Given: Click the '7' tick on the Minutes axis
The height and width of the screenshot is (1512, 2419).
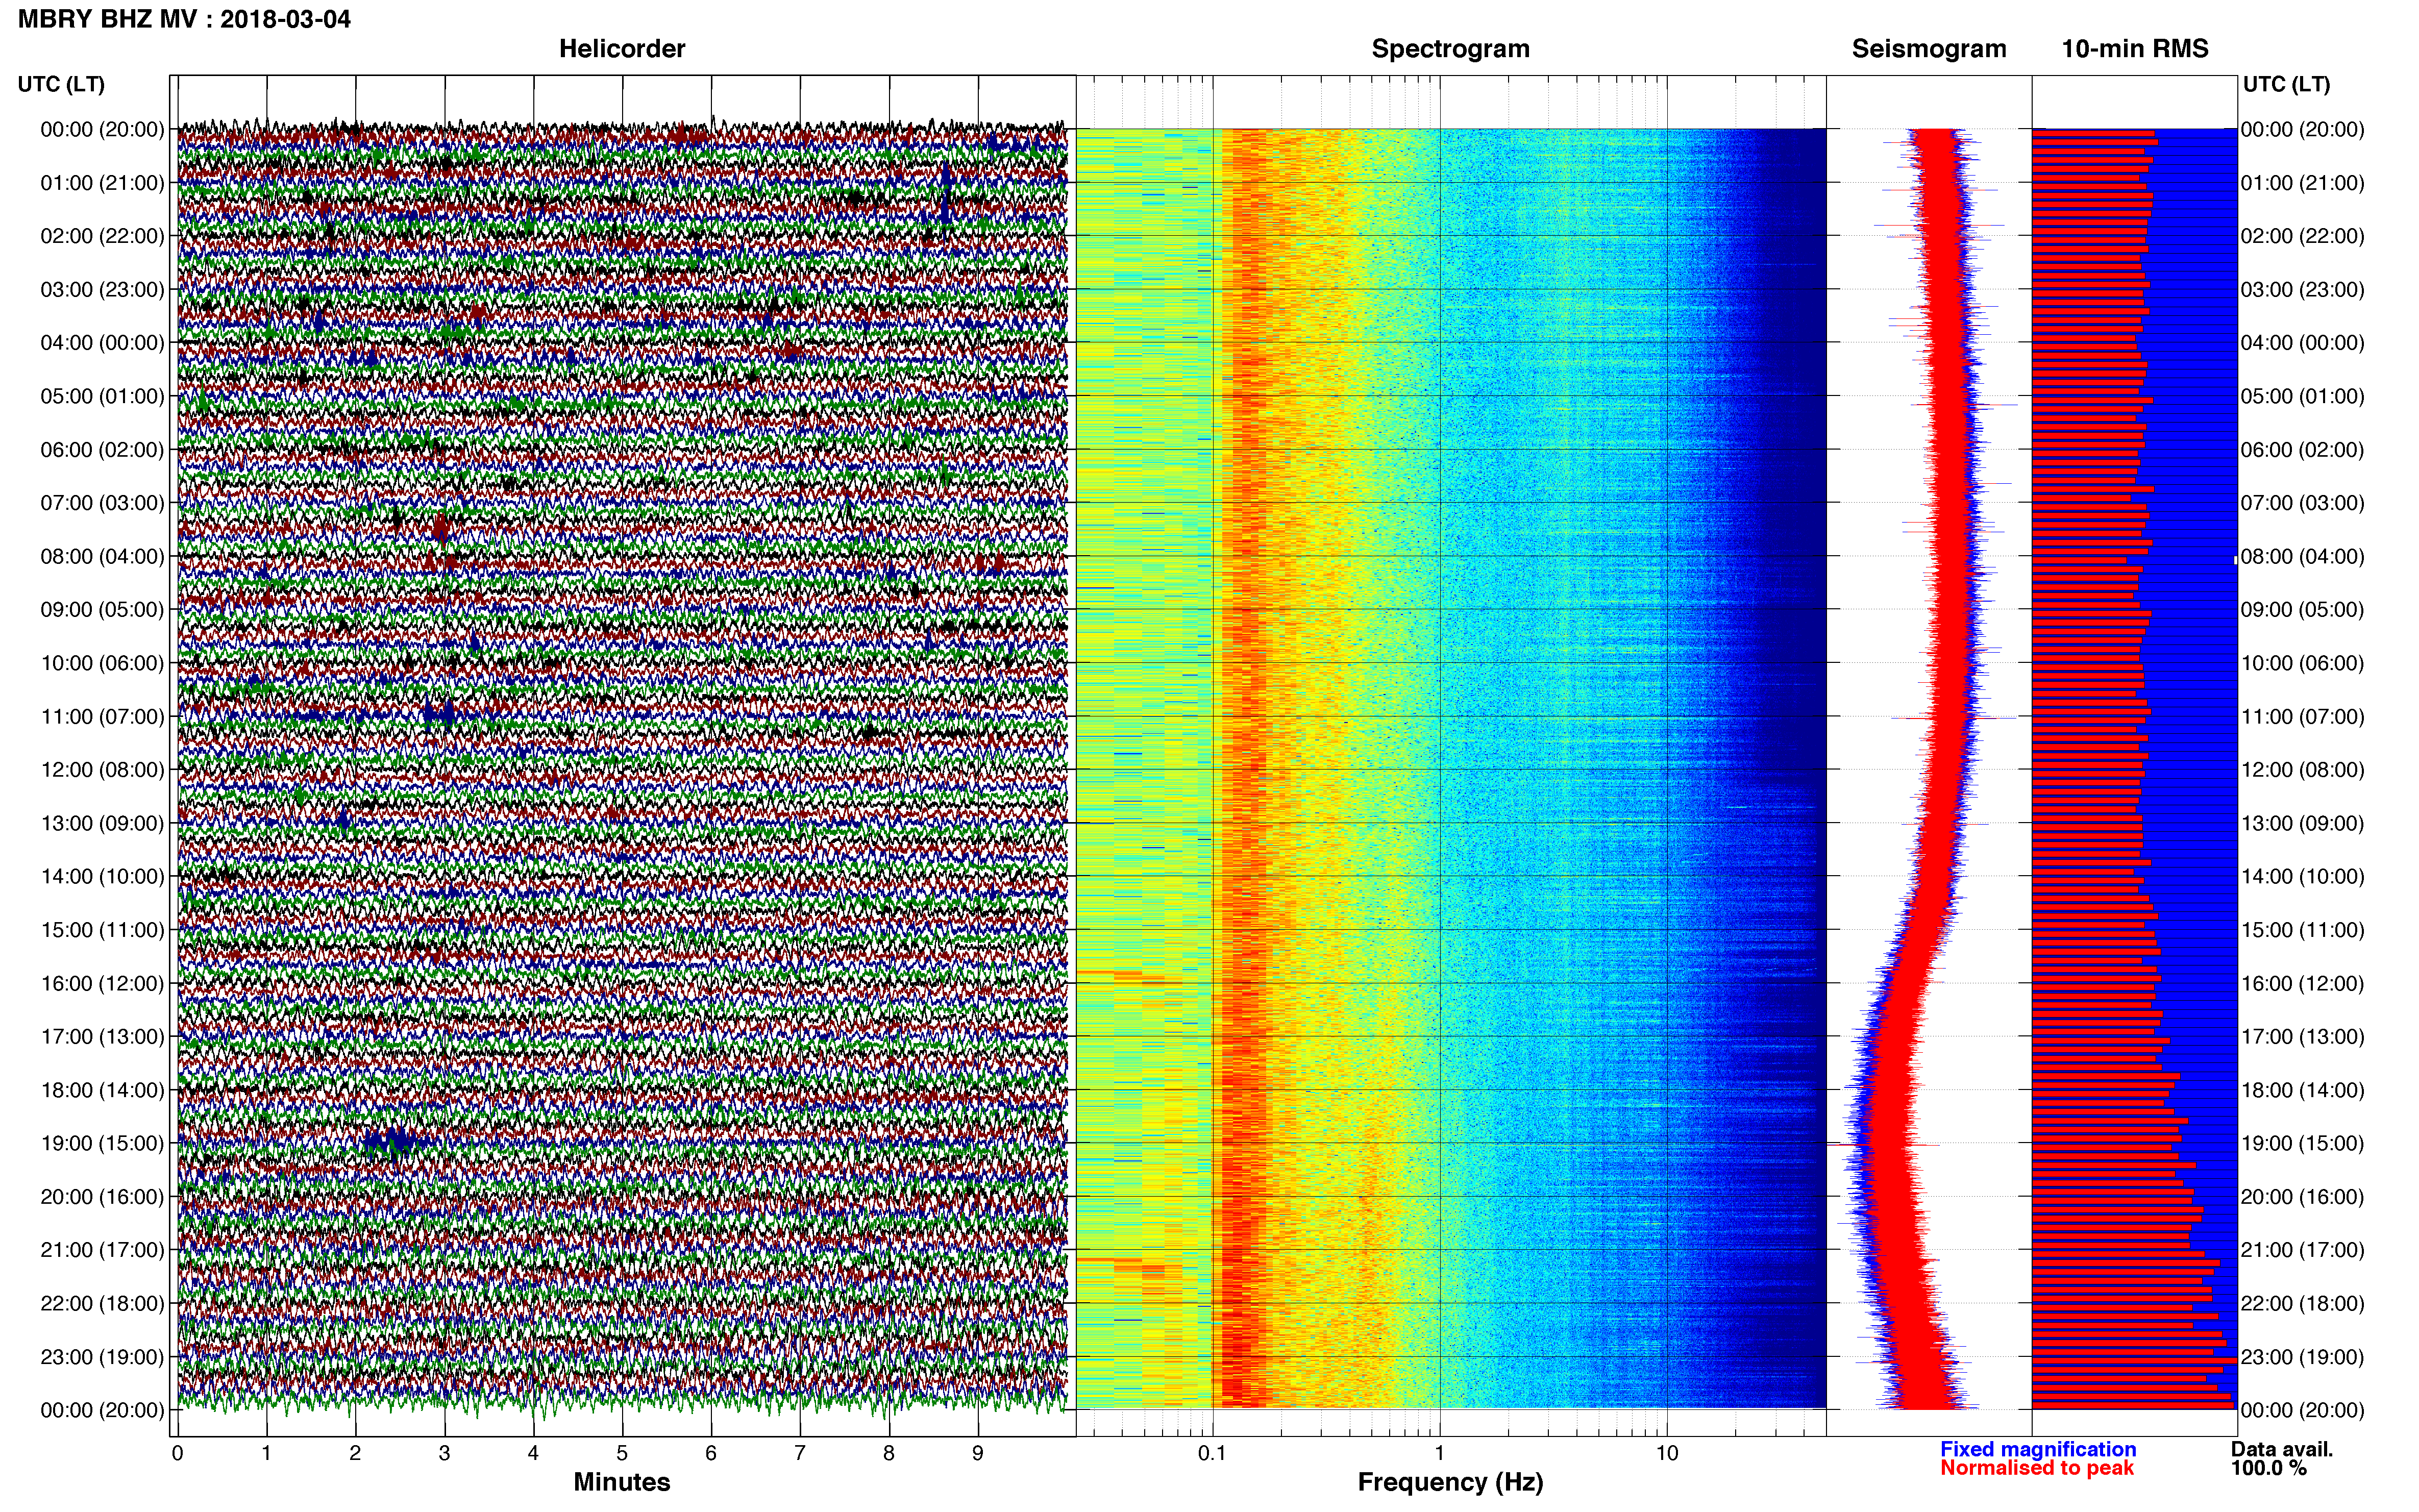Looking at the screenshot, I should [800, 1453].
